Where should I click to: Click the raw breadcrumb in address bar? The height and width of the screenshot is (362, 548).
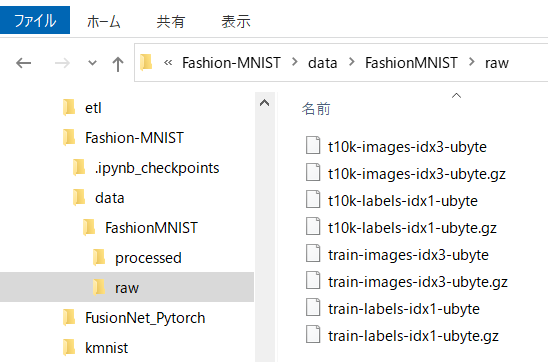click(x=497, y=63)
